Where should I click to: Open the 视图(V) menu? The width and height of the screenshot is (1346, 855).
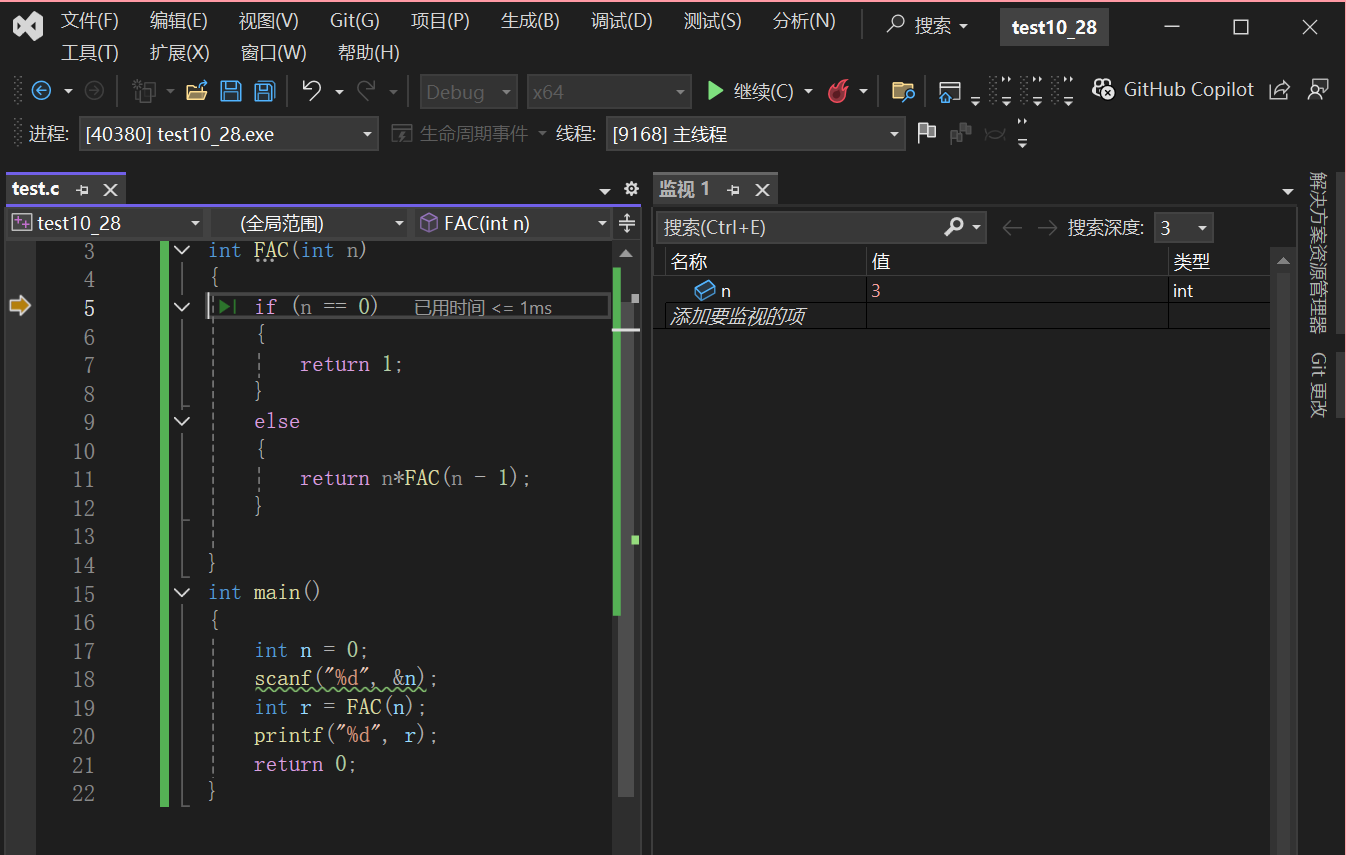pyautogui.click(x=269, y=21)
